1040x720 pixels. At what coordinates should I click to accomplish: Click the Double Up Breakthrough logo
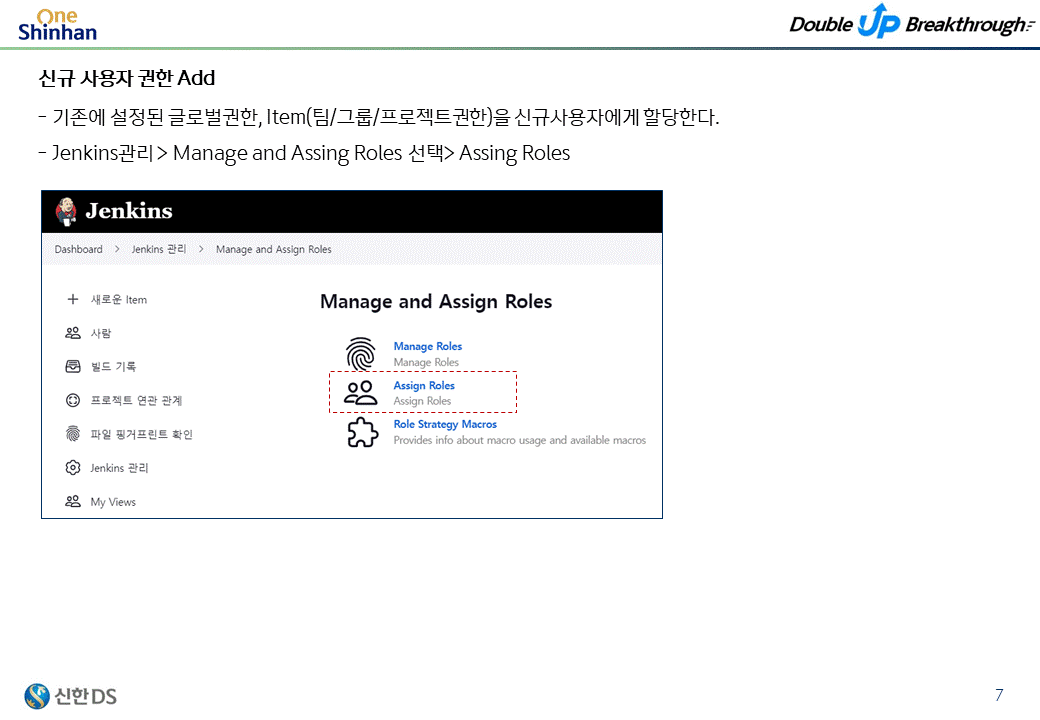point(911,22)
